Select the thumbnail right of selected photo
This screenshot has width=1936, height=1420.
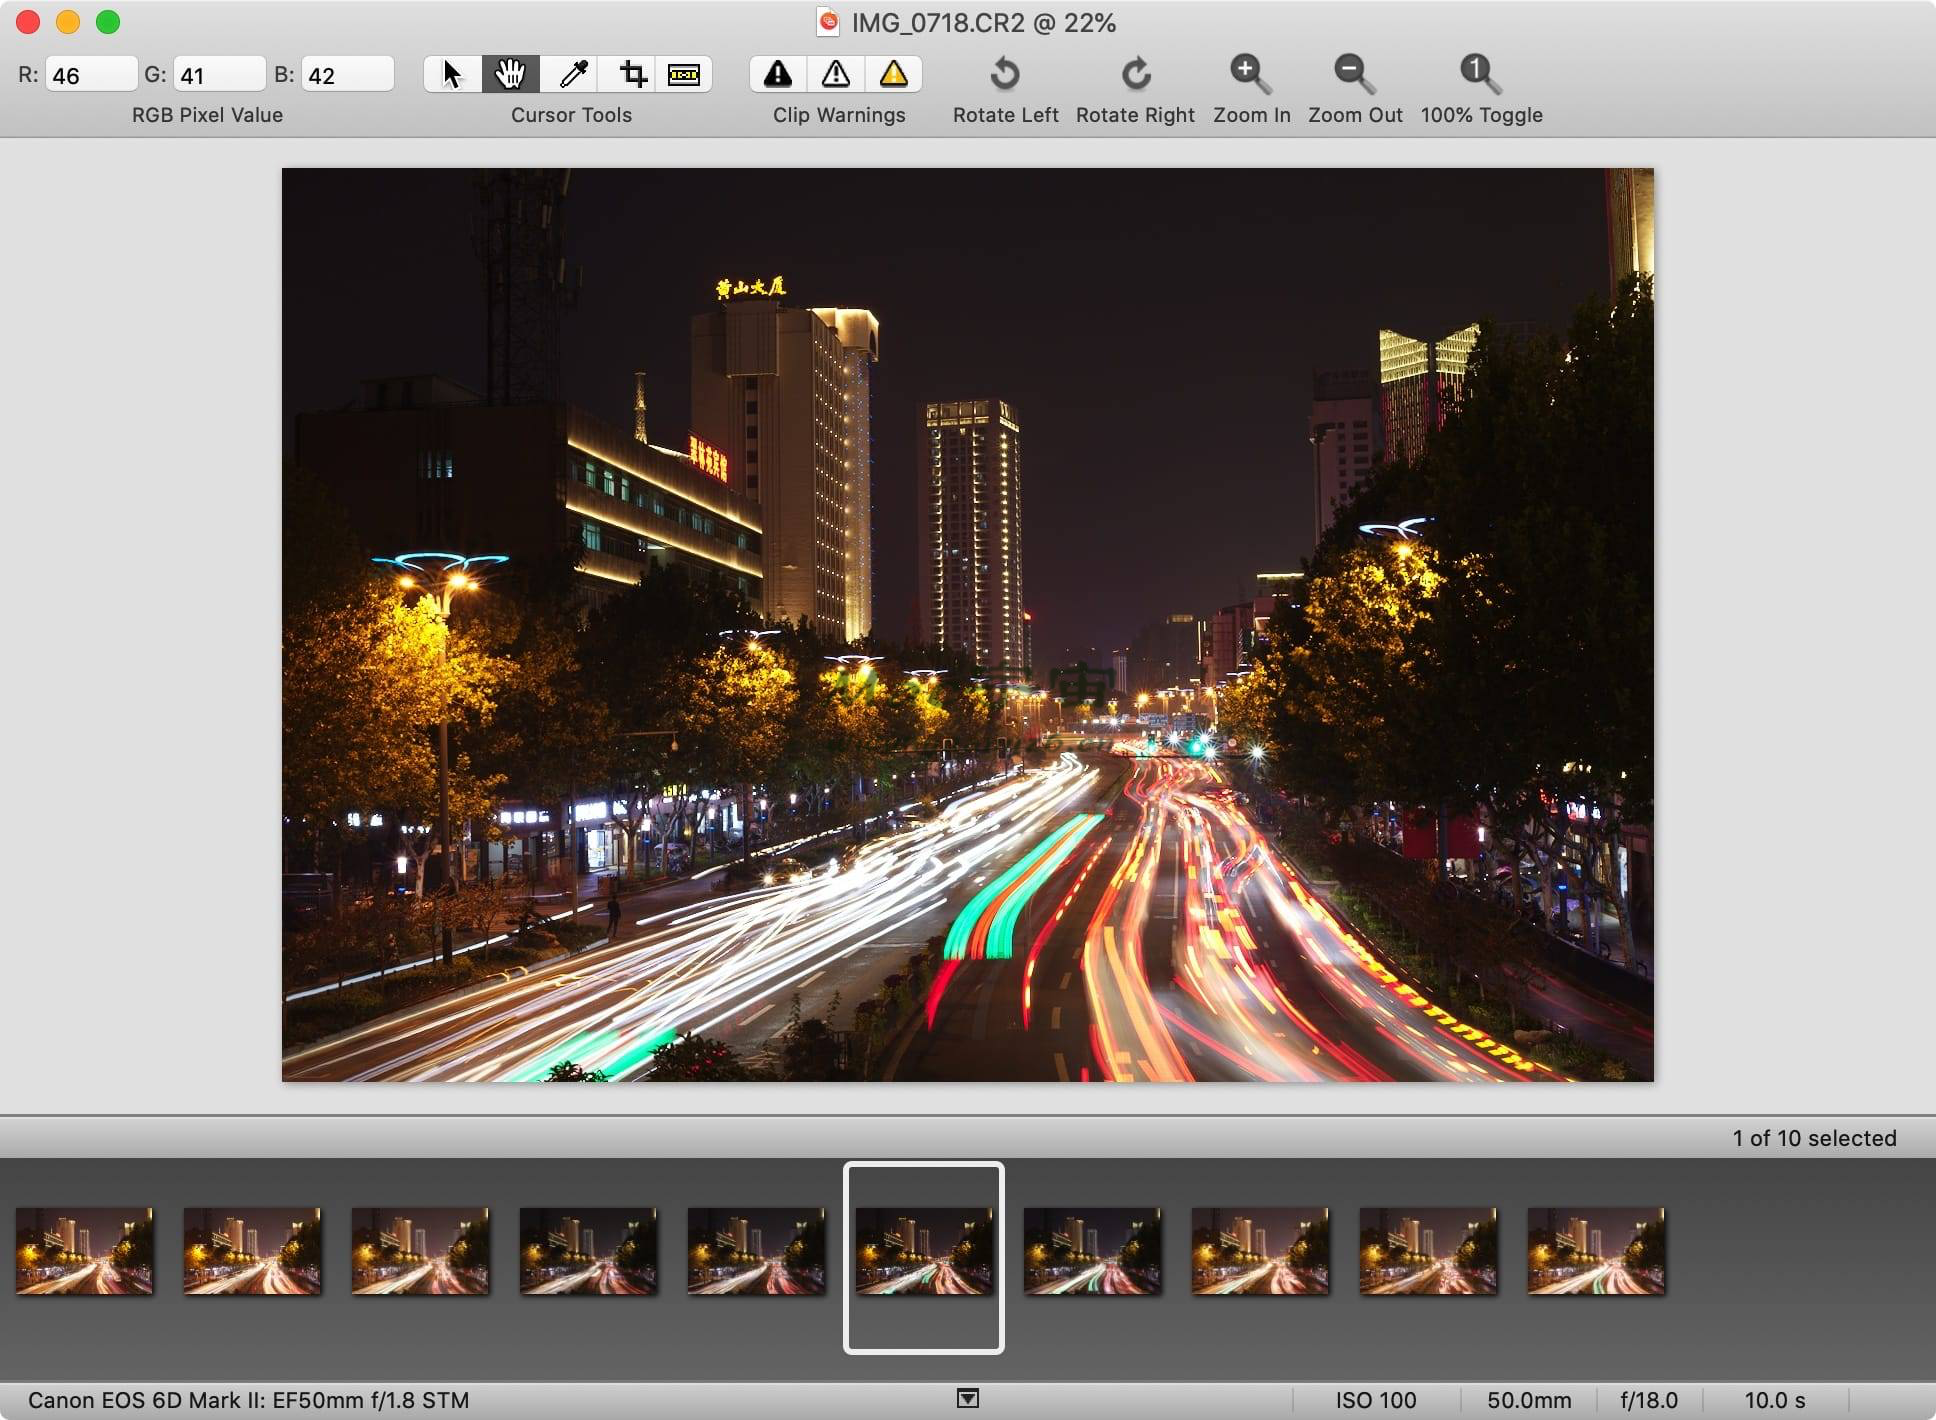pos(1092,1250)
